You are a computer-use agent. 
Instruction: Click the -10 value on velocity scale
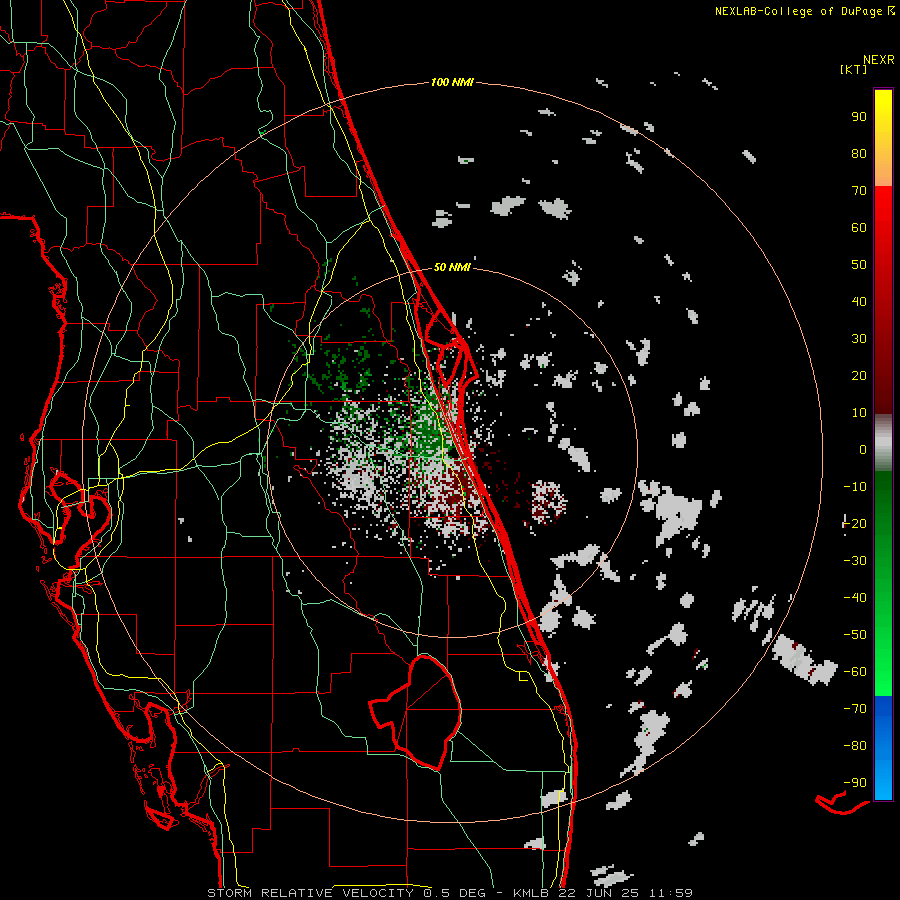click(x=855, y=487)
